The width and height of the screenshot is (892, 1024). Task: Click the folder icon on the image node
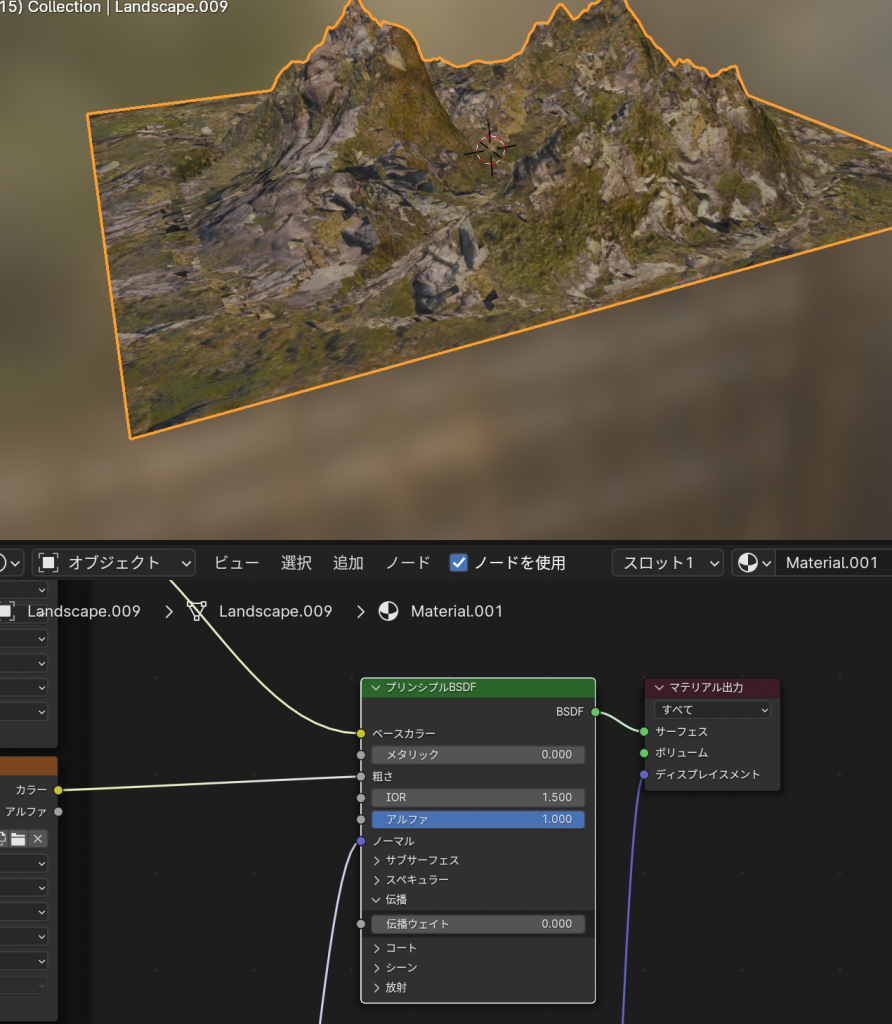[x=18, y=838]
